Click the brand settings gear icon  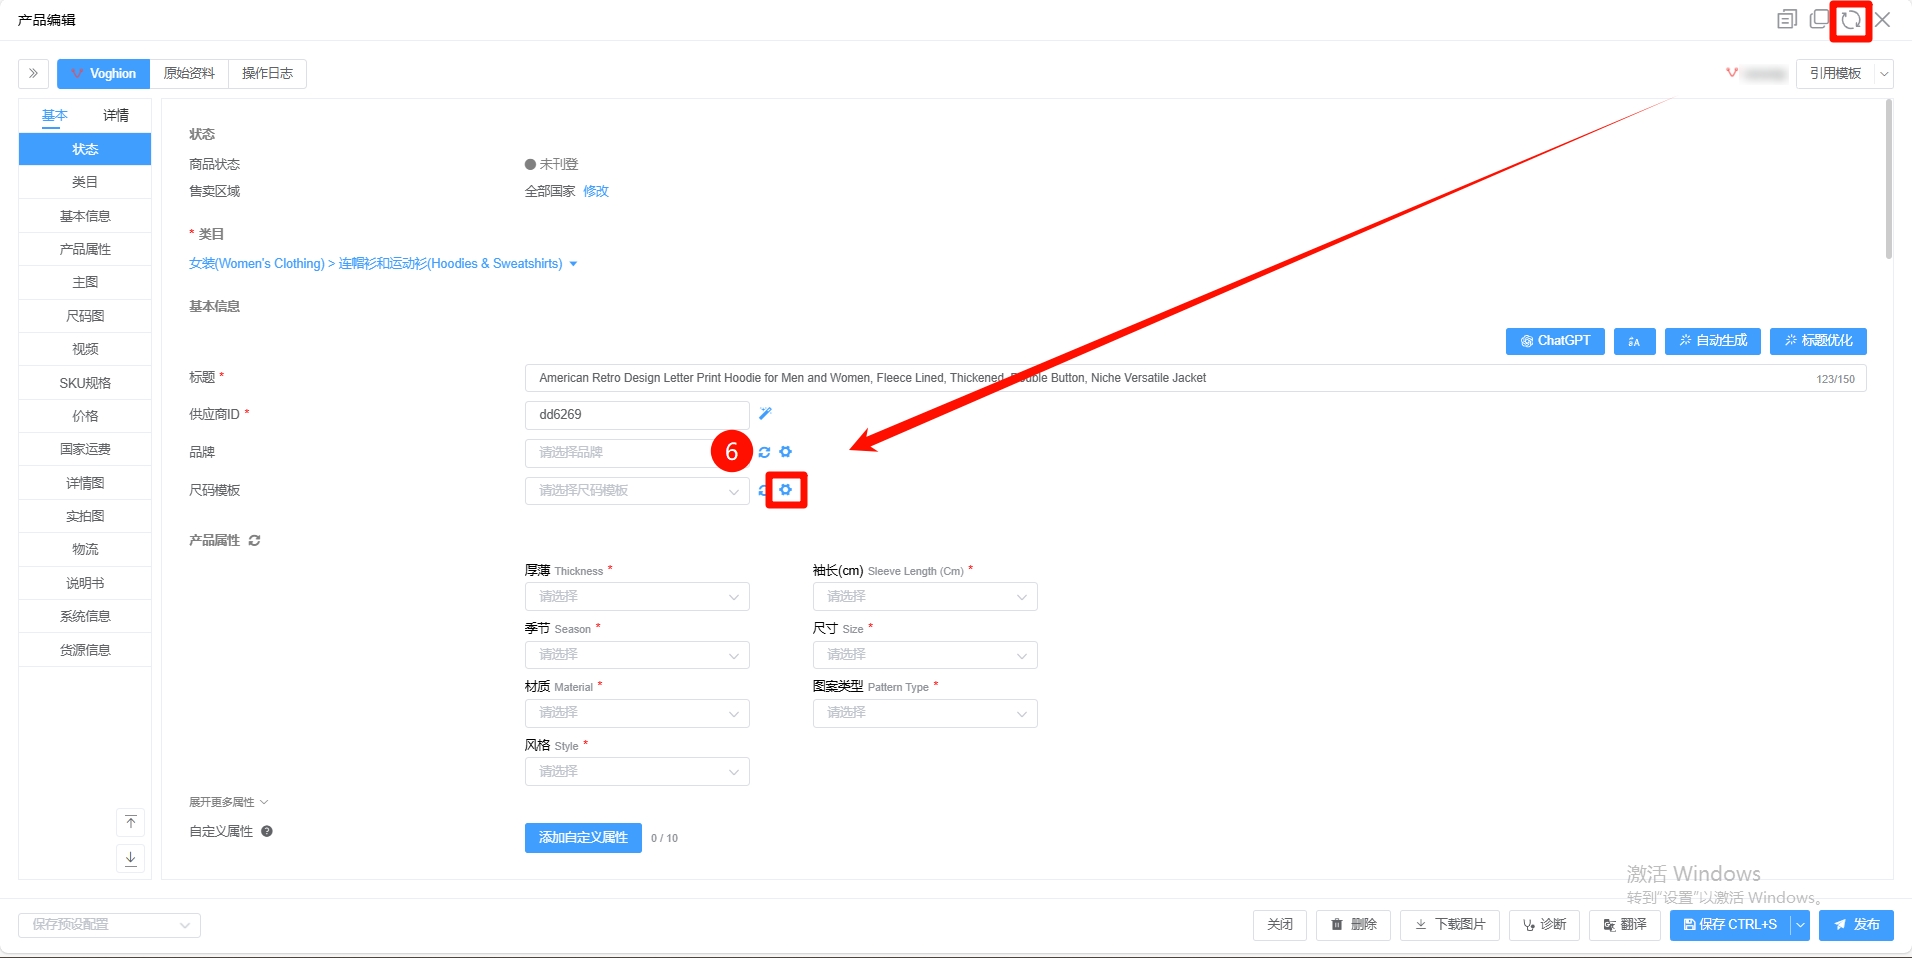pyautogui.click(x=786, y=452)
